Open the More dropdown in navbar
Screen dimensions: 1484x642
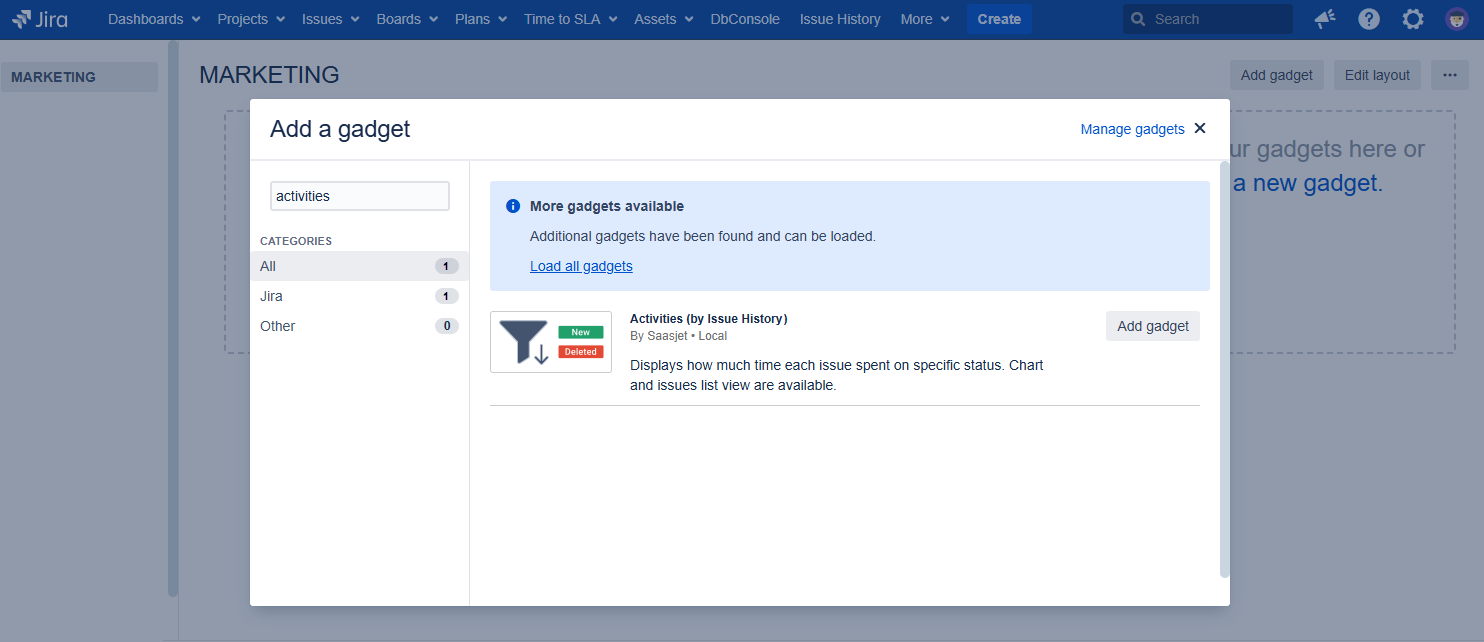924,19
